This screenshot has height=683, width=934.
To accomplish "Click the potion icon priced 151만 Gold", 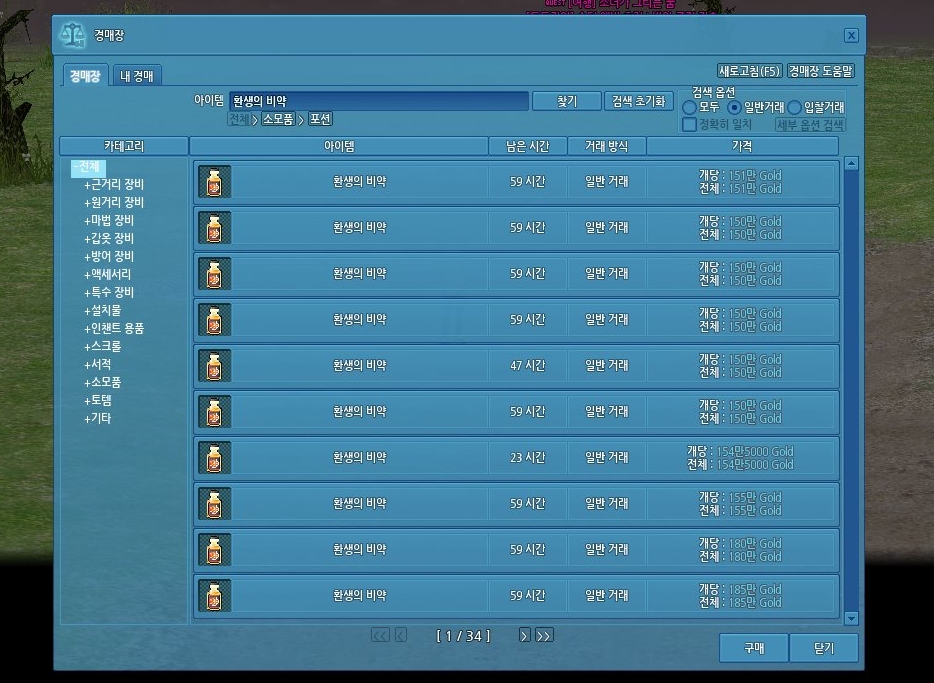I will (x=214, y=182).
